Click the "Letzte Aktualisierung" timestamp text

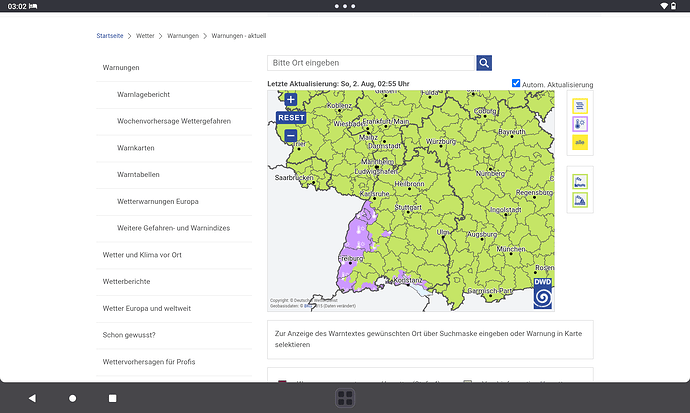click(x=338, y=84)
